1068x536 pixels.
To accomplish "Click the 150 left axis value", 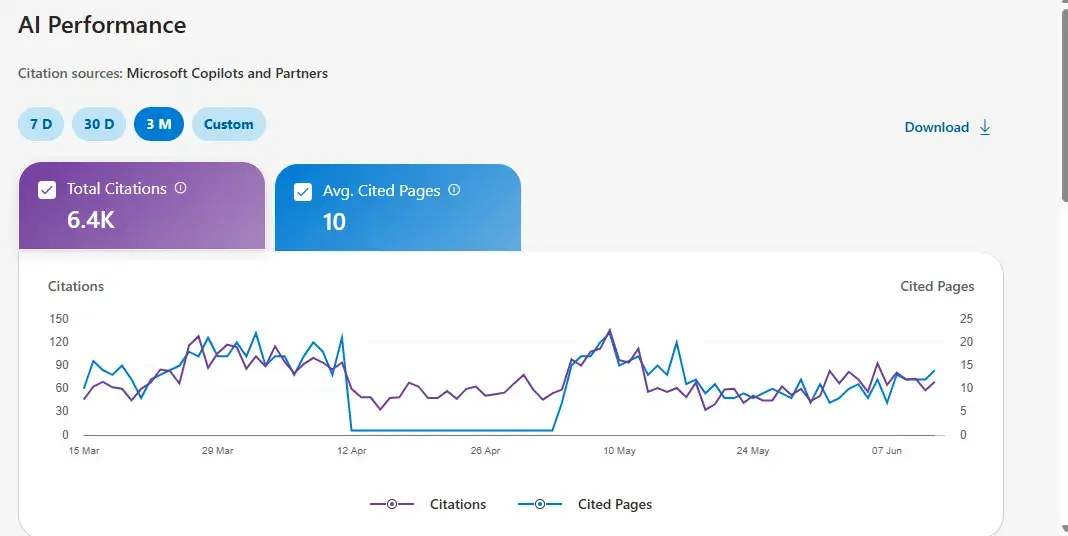I will pyautogui.click(x=59, y=319).
